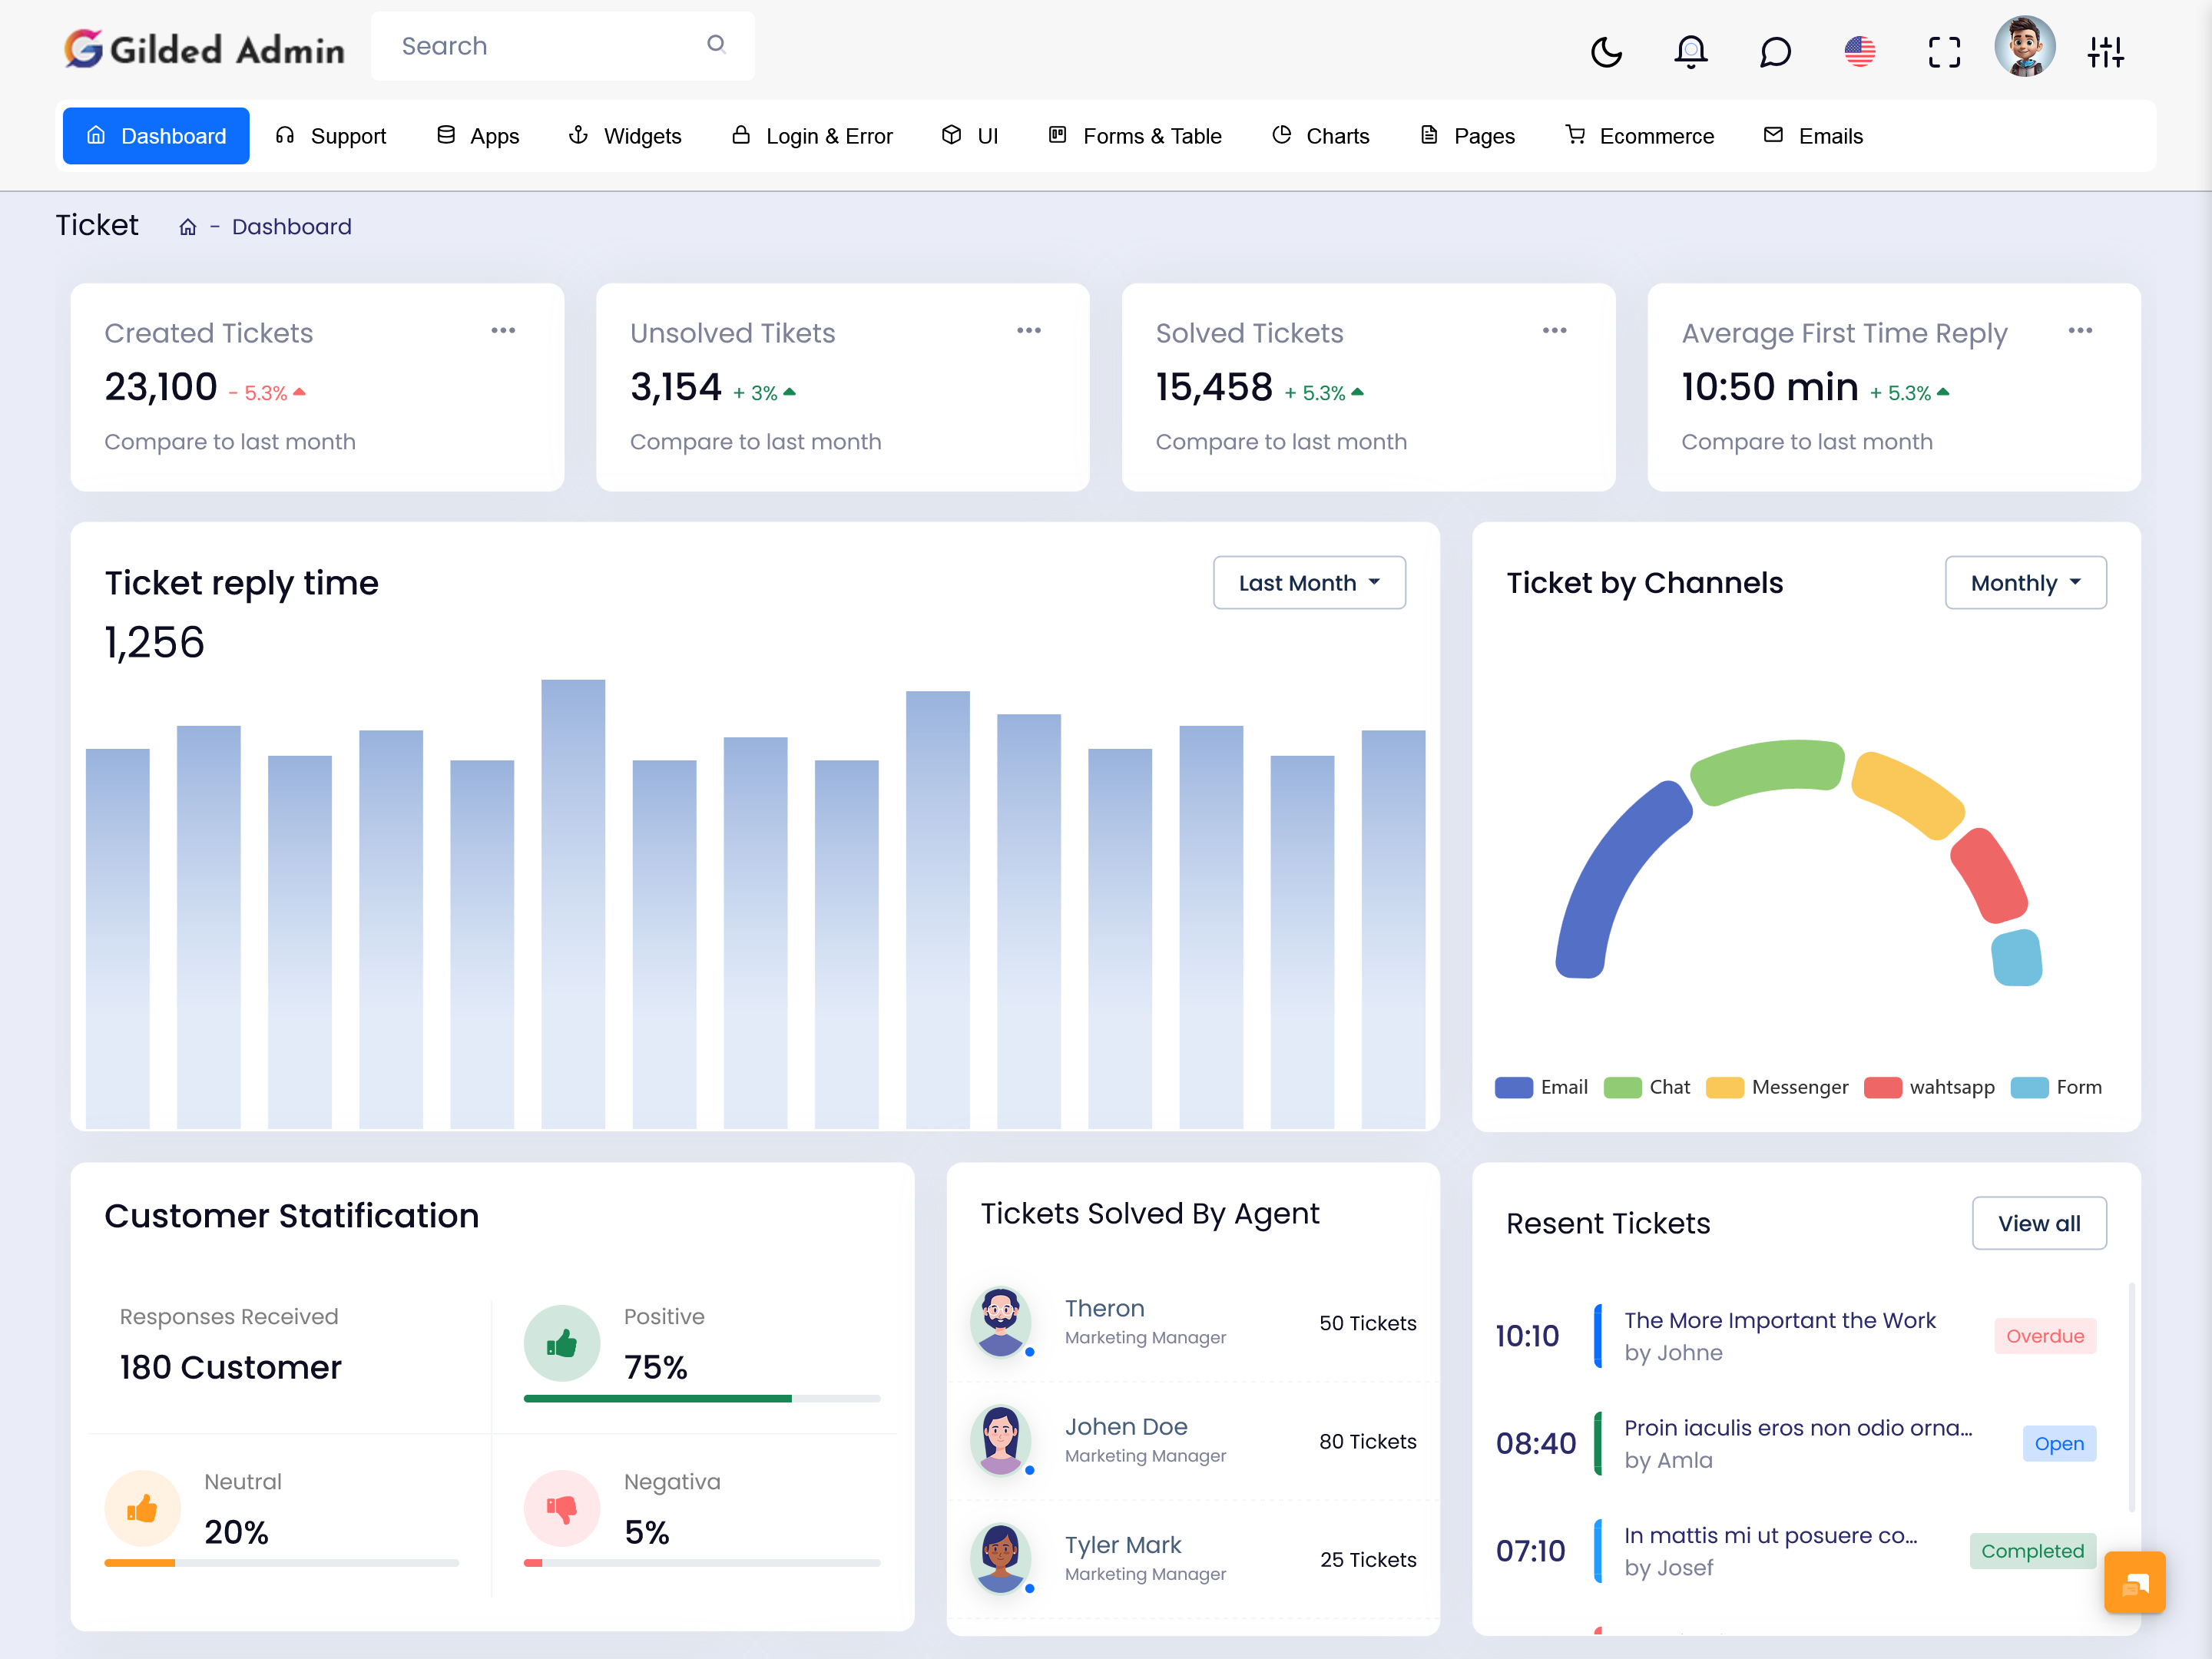Open ticket Proin iaculis eros non odio
The width and height of the screenshot is (2212, 1659).
[1798, 1428]
